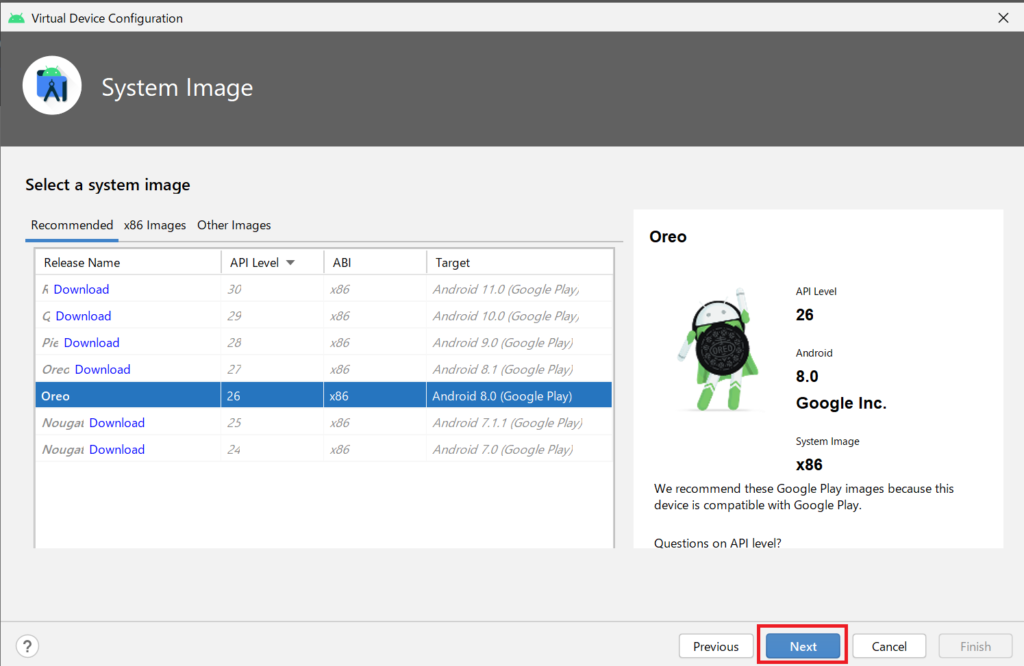Screen dimensions: 1024x666
Task: Click the Target column header
Action: (x=520, y=262)
